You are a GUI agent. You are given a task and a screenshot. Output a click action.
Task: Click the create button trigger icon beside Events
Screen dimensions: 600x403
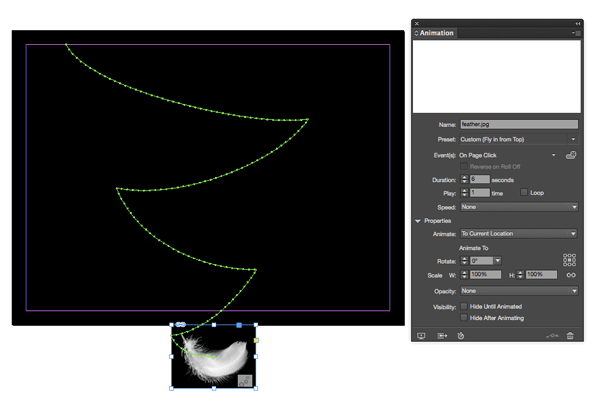[571, 155]
